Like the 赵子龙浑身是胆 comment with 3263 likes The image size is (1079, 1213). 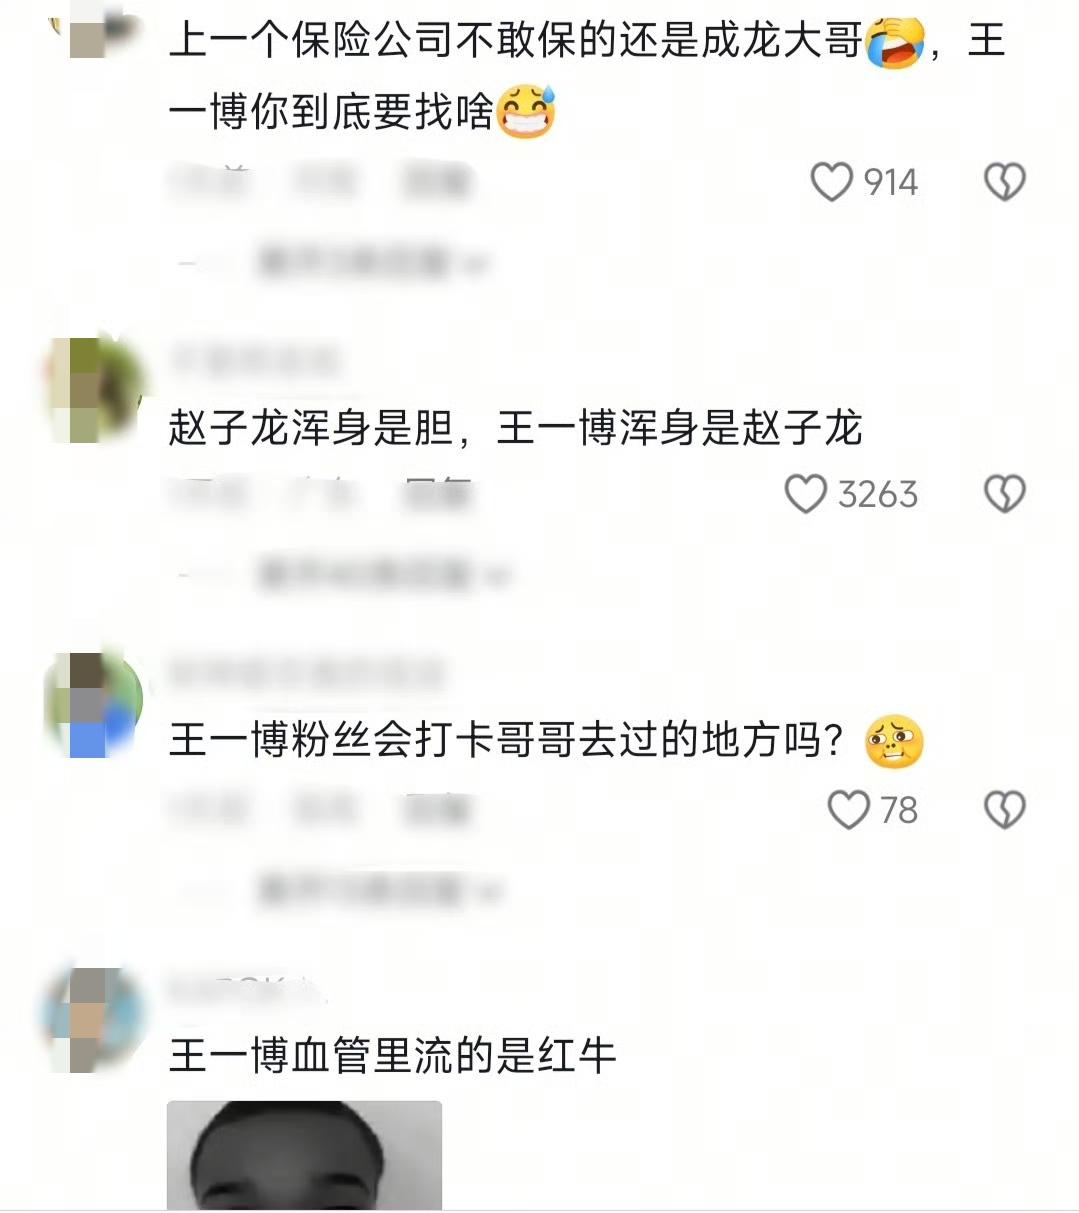(805, 494)
